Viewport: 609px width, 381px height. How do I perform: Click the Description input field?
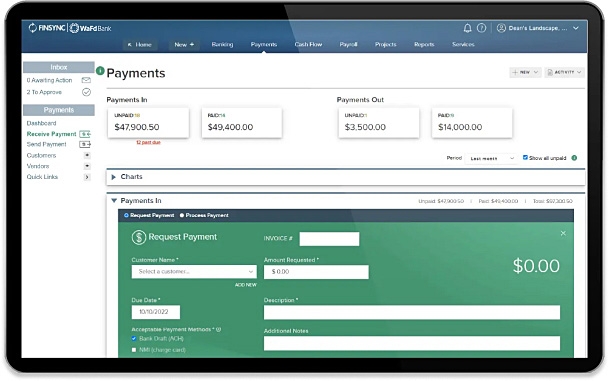click(412, 312)
